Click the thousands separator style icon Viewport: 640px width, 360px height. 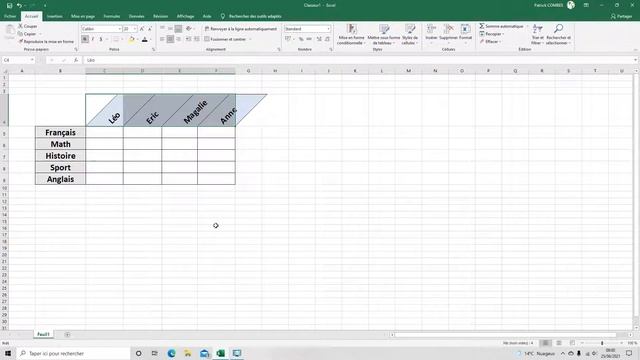[309, 39]
